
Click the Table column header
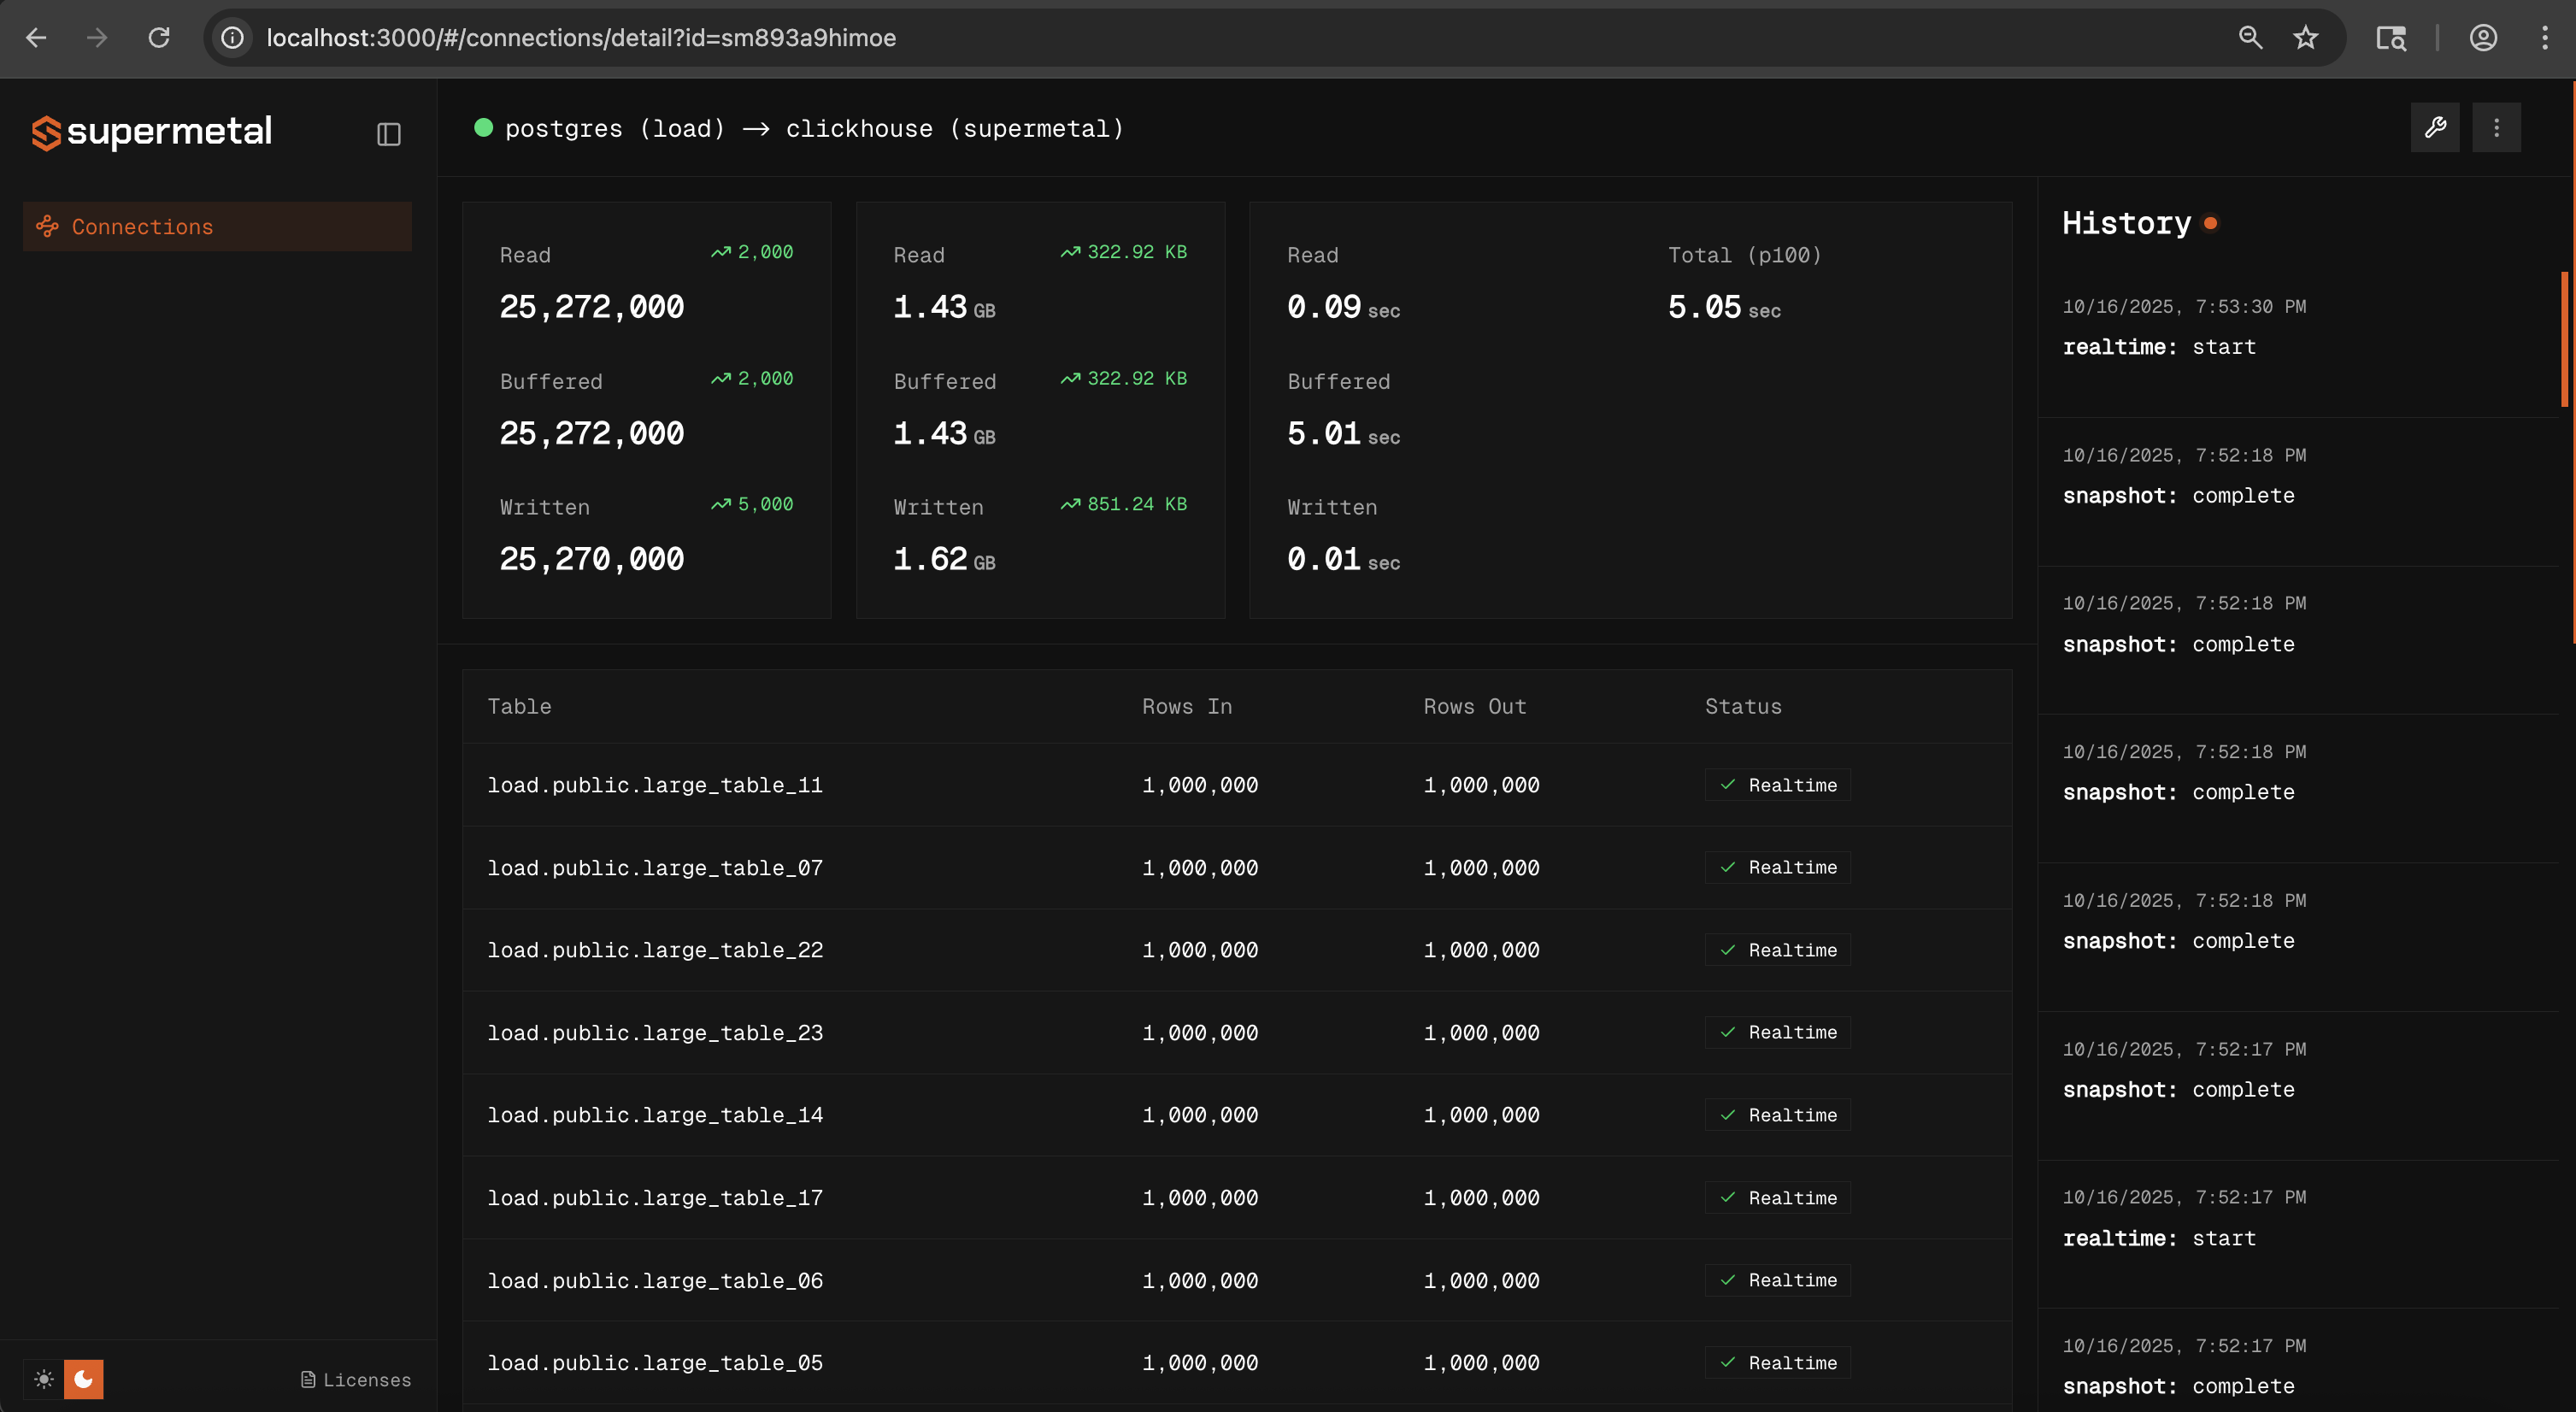[519, 706]
